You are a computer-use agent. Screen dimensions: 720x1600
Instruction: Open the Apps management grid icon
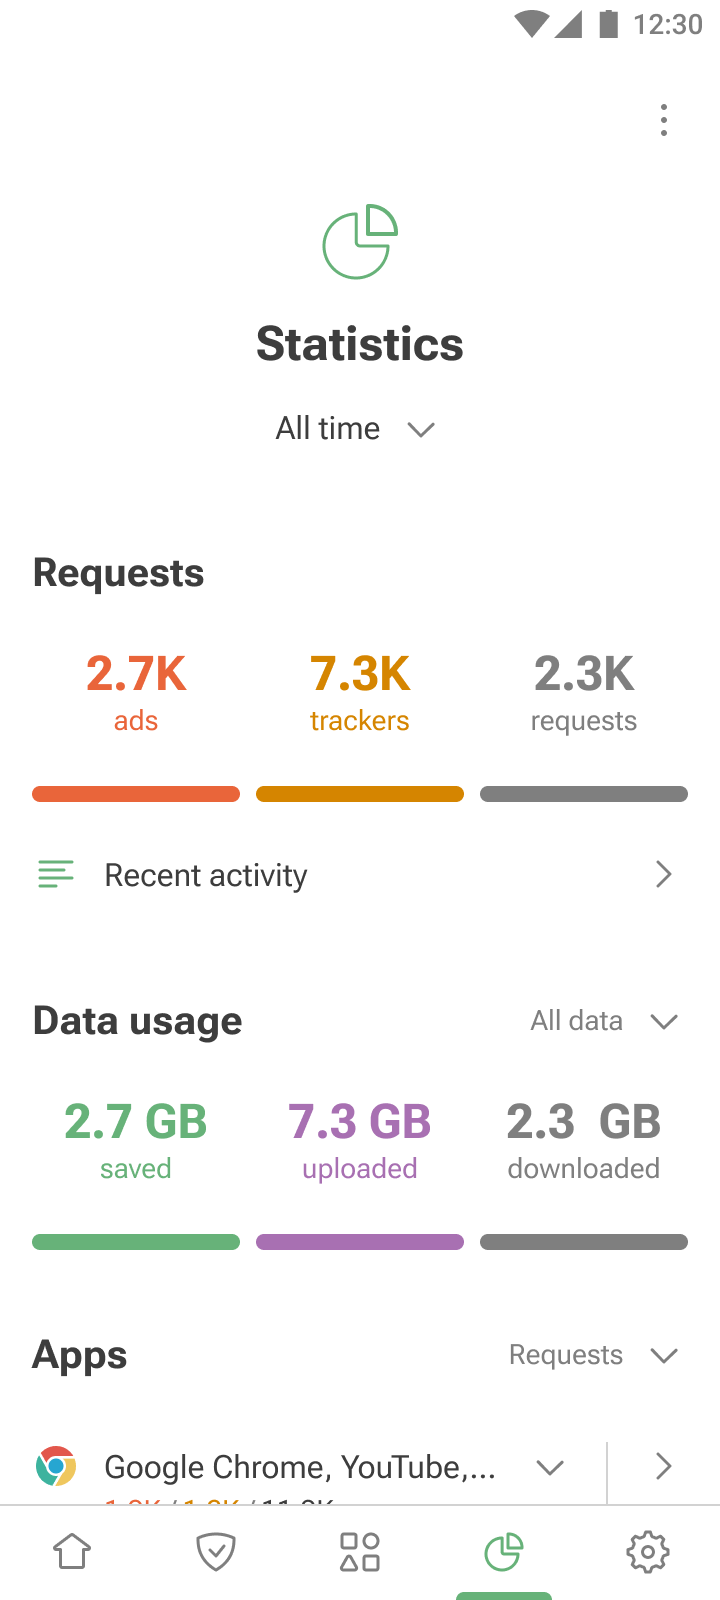(360, 1552)
